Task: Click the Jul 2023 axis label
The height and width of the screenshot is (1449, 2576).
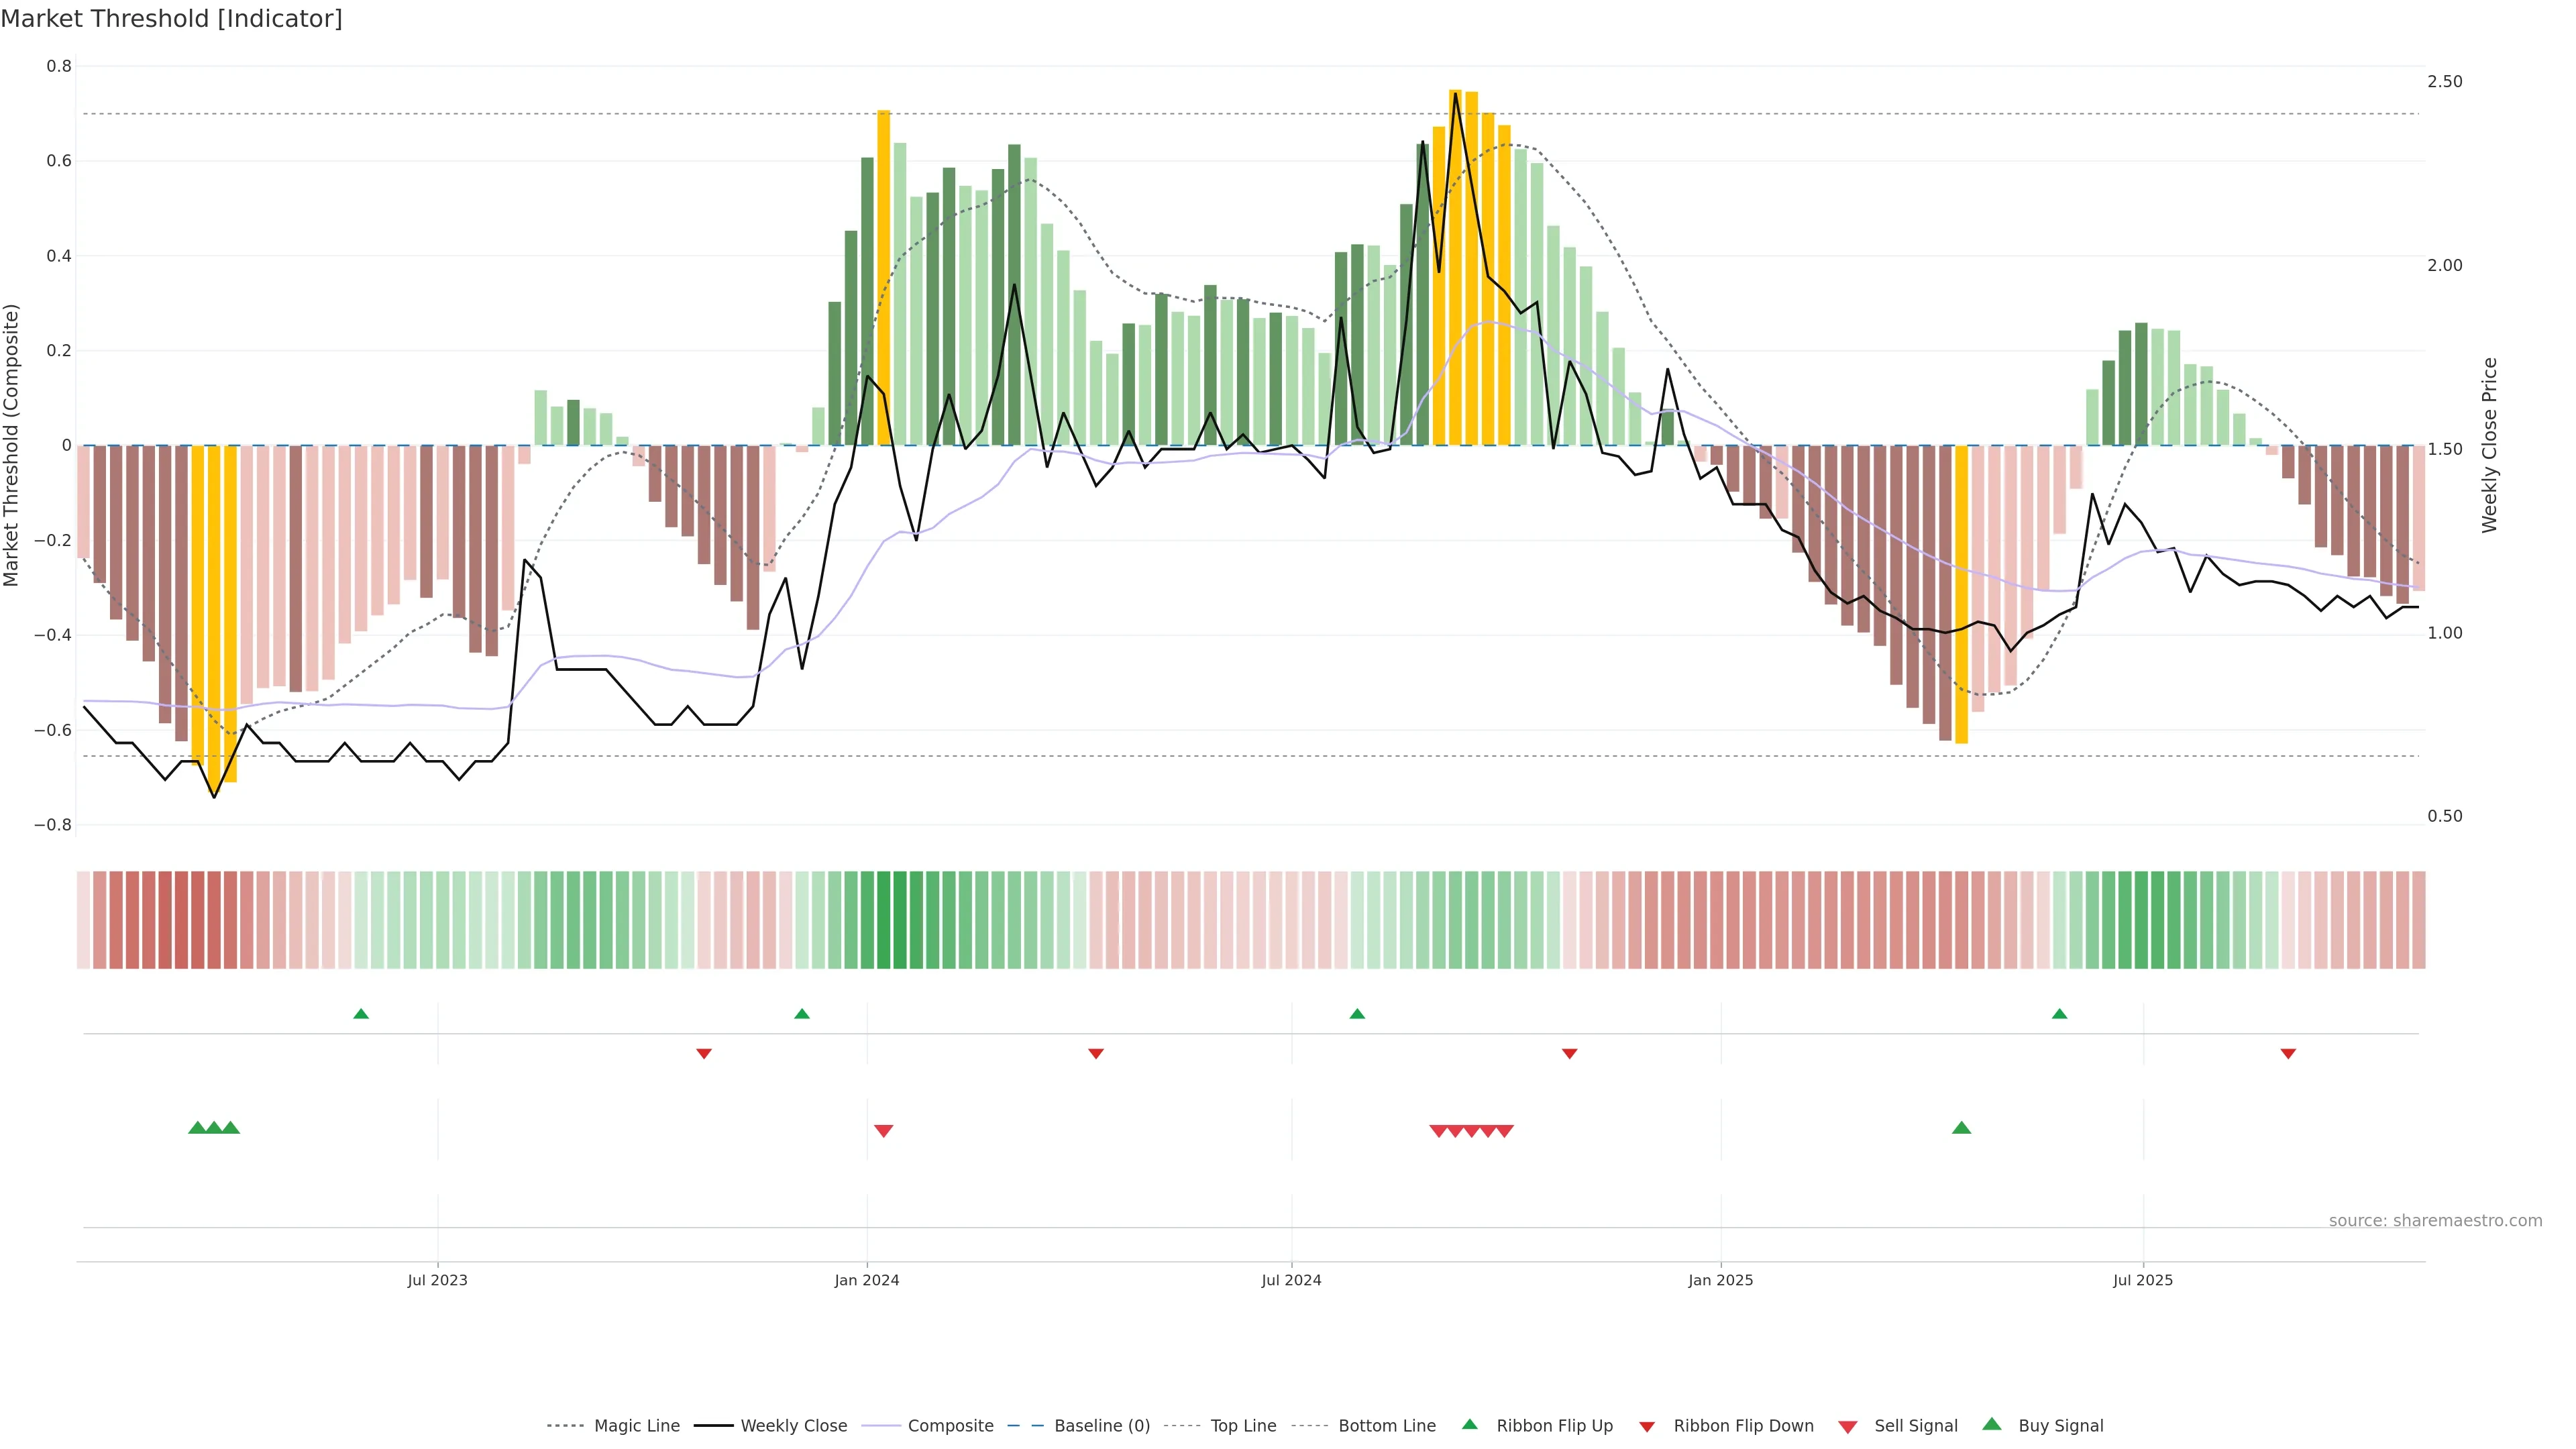Action: 437,1280
